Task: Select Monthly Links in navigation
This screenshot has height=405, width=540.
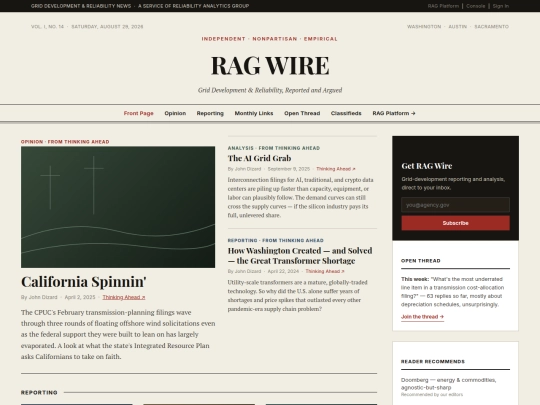Action: coord(254,113)
